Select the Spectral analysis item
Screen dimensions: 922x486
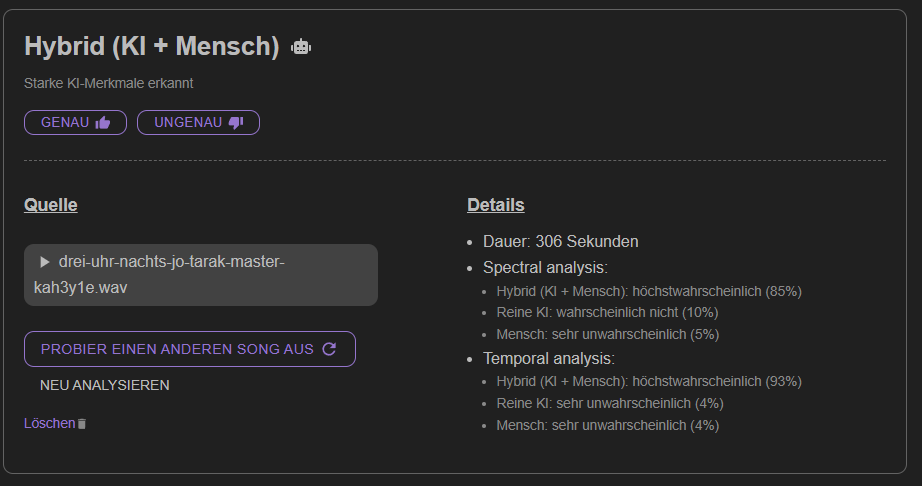545,267
